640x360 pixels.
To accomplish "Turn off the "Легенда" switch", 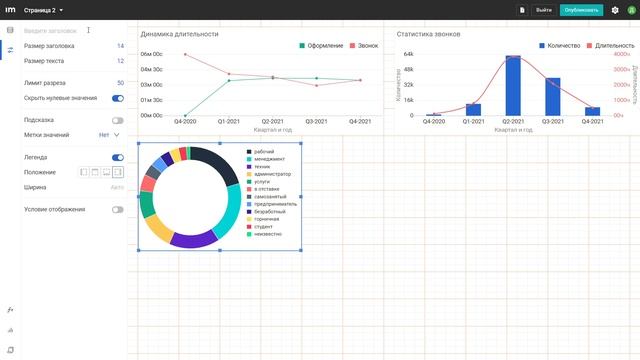I will (x=118, y=158).
